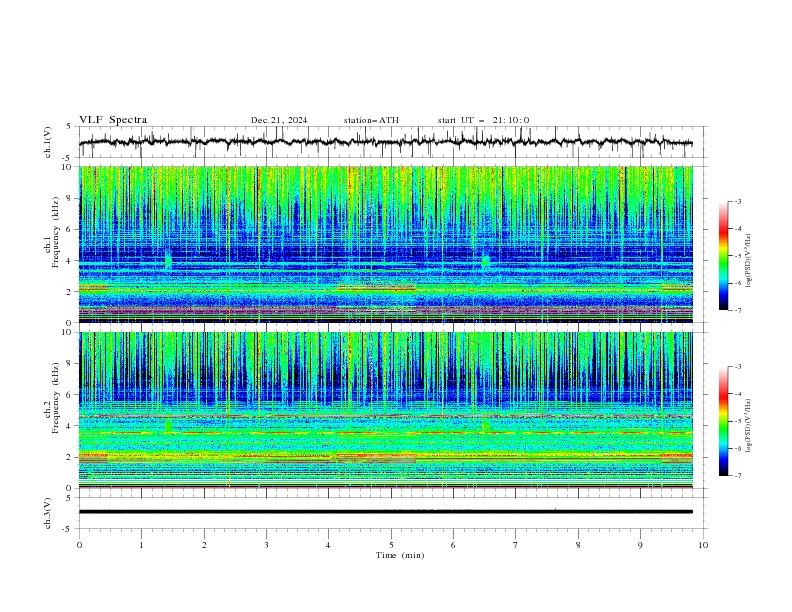The height and width of the screenshot is (612, 792).
Task: Click the "-7" label on ch.1 colorbar
Action: point(738,310)
